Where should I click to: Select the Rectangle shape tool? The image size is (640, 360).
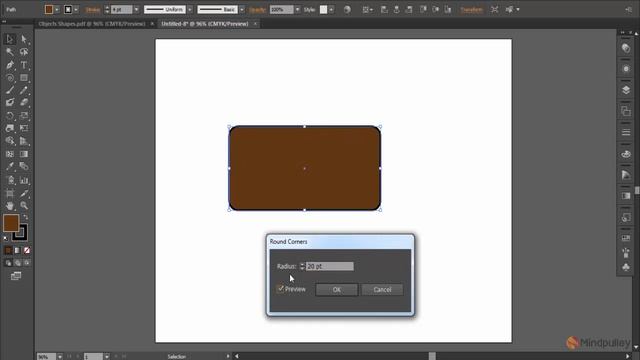point(24,78)
